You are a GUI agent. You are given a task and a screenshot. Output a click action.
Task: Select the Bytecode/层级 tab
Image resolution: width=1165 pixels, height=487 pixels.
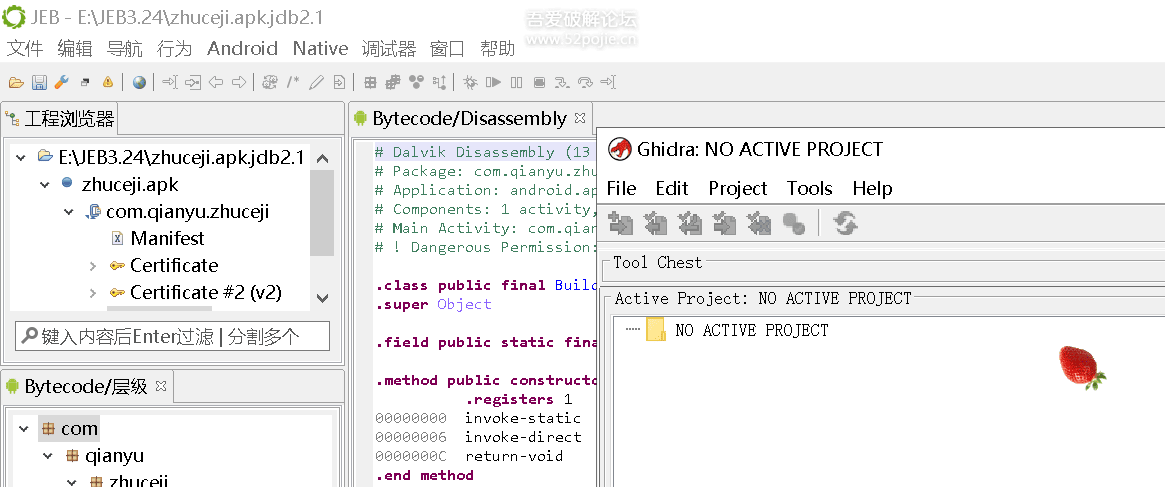[x=87, y=386]
